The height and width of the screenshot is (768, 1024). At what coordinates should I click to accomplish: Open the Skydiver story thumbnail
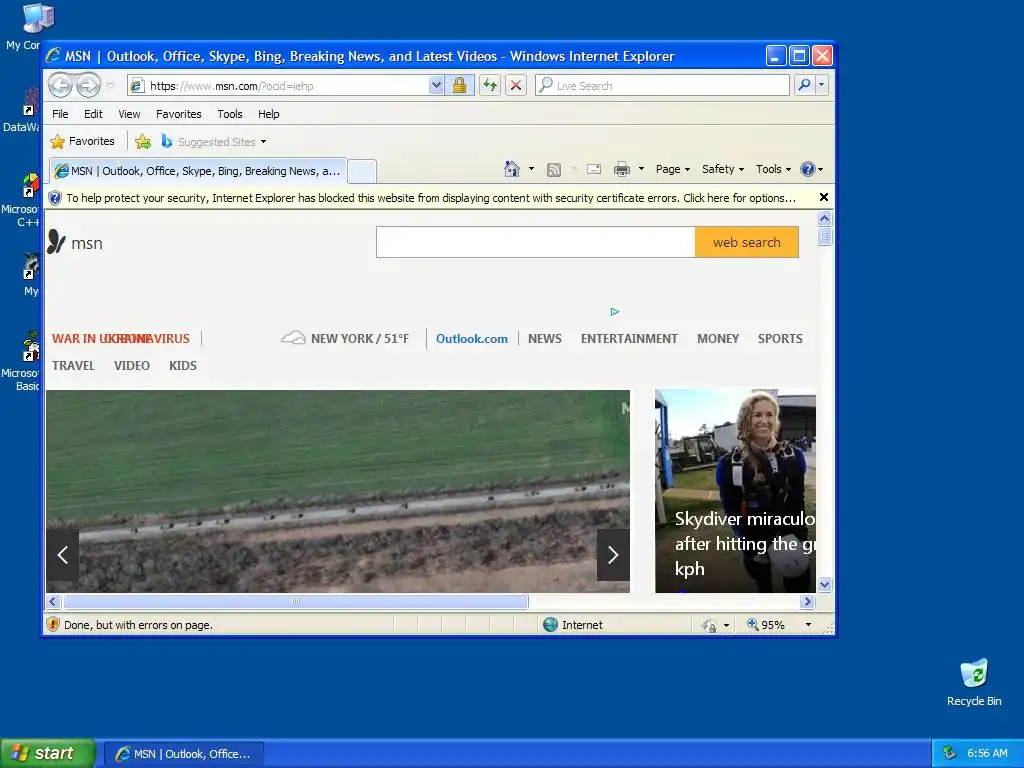coord(735,491)
